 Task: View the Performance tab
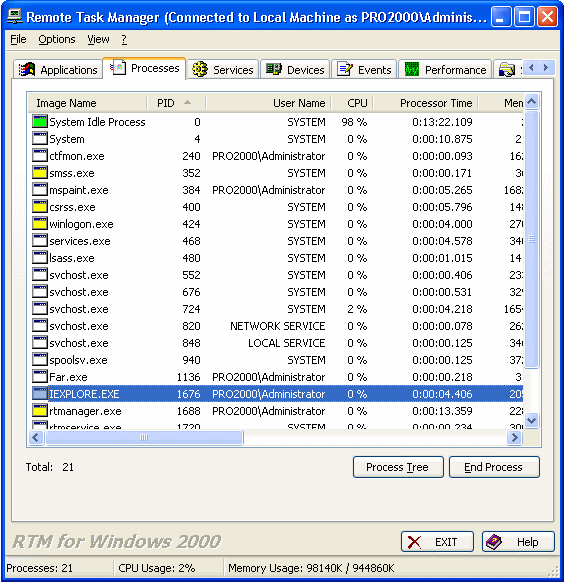[445, 70]
